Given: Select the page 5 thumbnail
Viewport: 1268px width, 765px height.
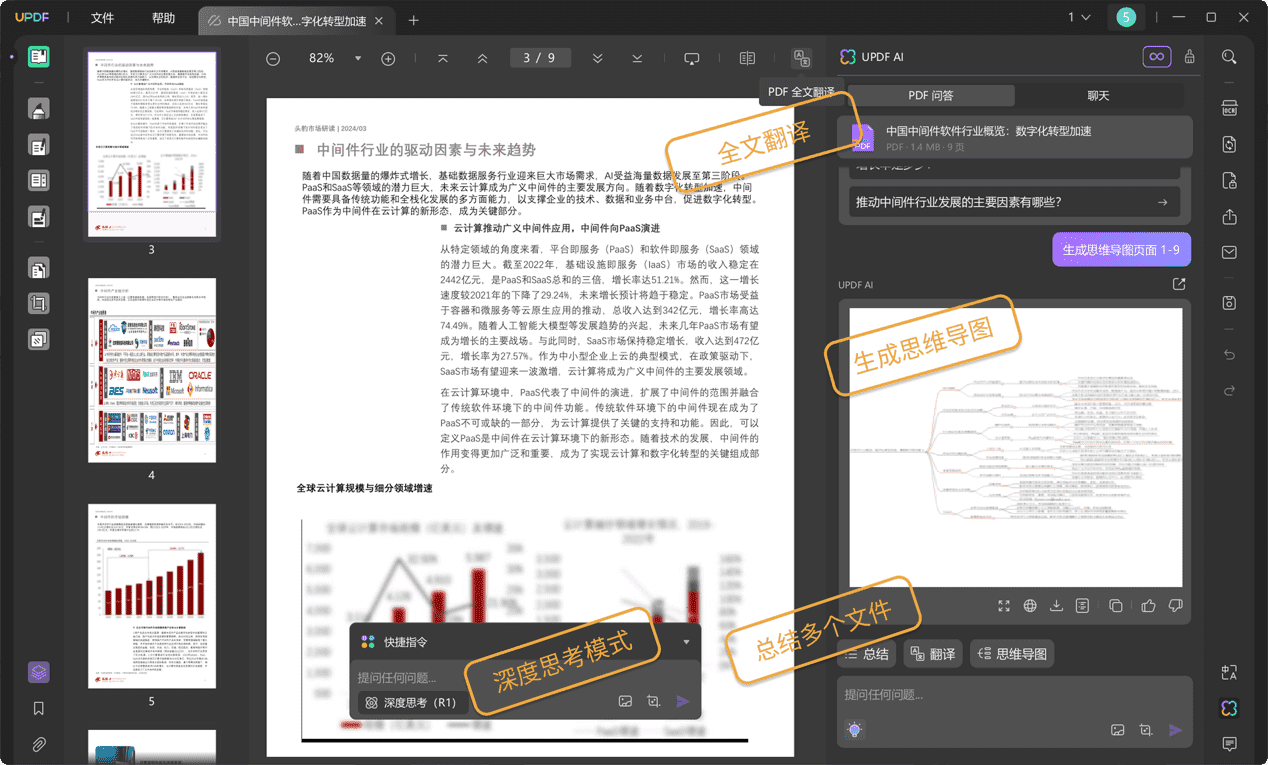Looking at the screenshot, I should tap(152, 596).
